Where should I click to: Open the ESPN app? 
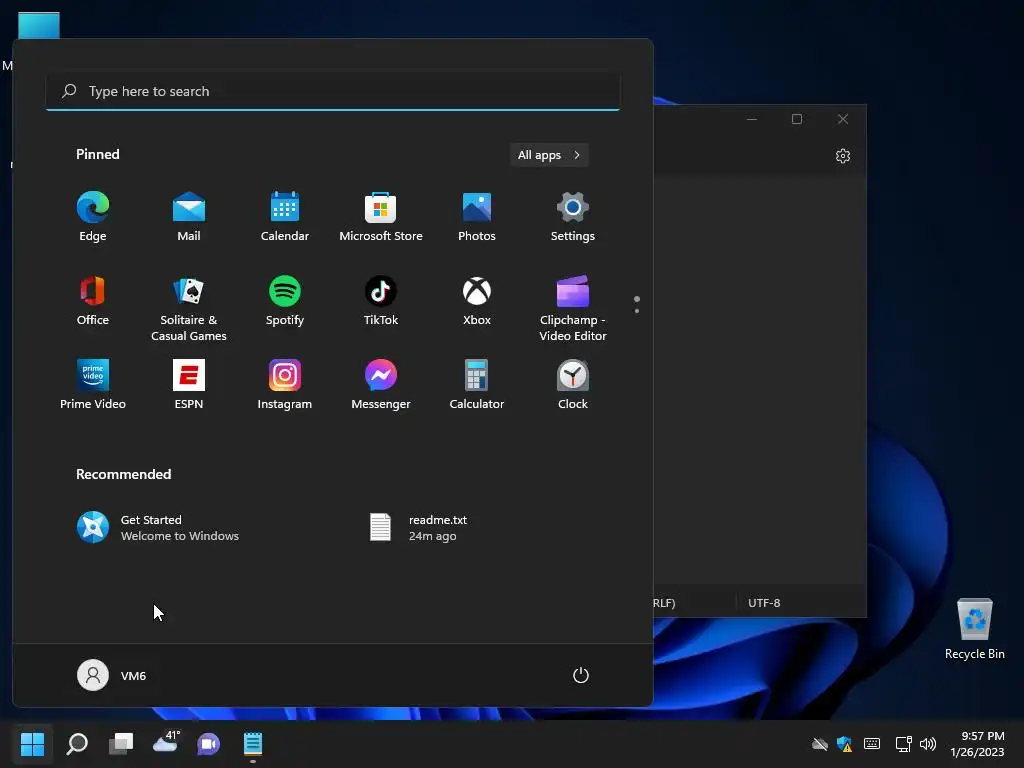click(x=189, y=385)
